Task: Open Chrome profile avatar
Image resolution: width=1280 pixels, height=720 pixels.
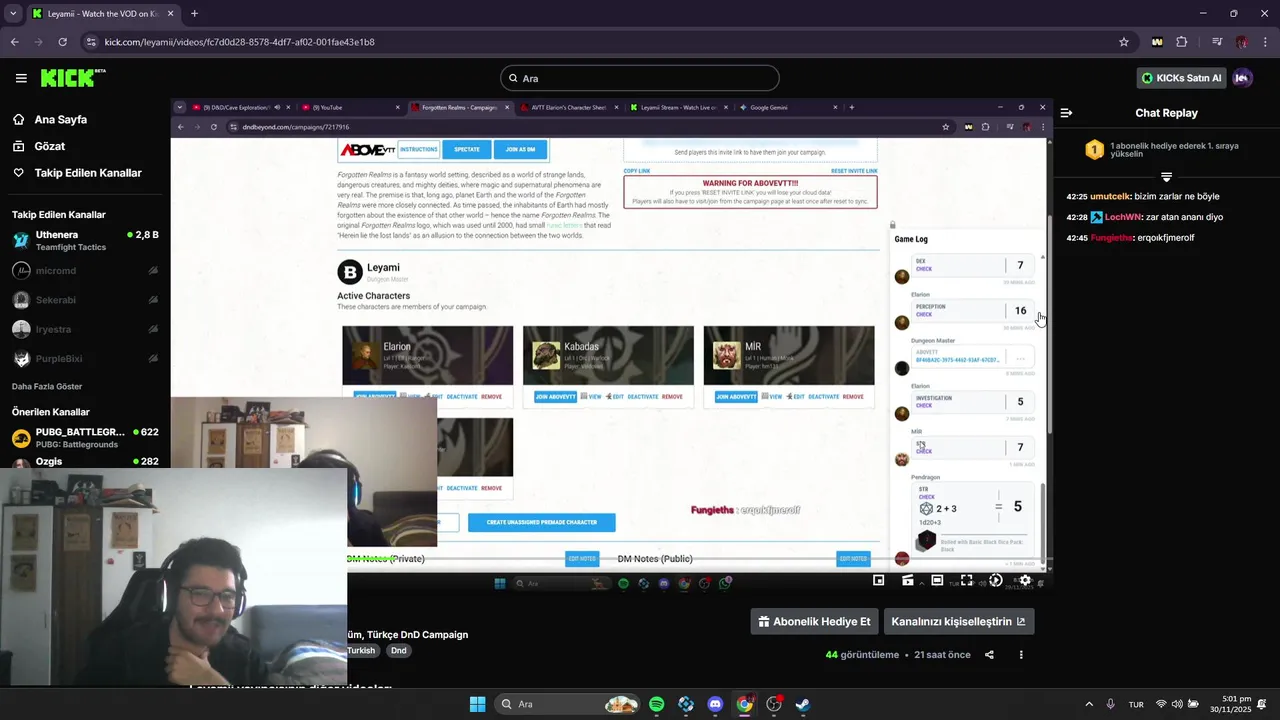Action: coord(1241,42)
